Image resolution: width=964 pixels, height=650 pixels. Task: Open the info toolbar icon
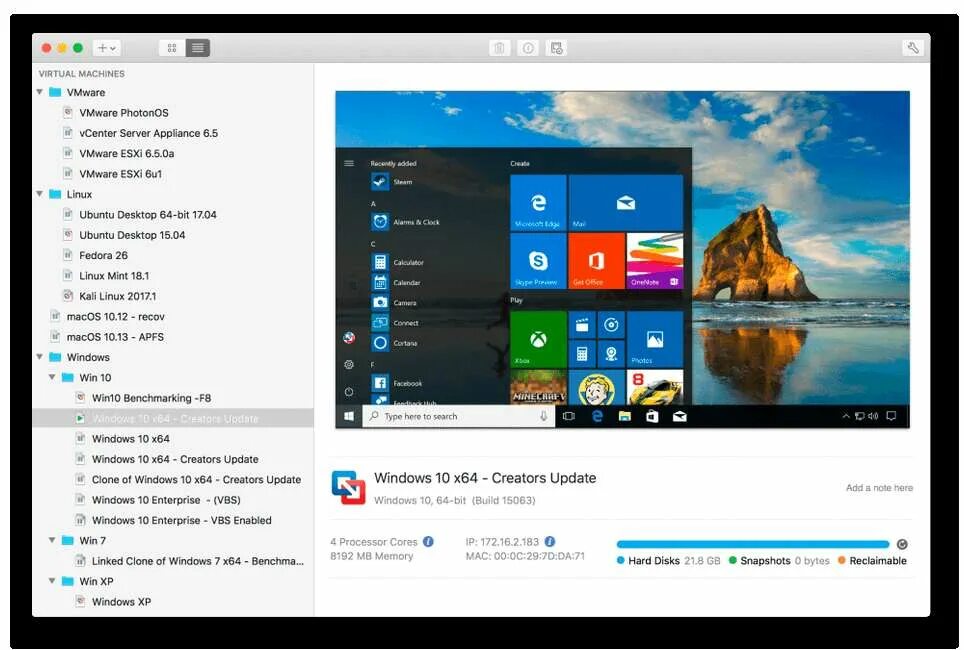click(528, 48)
